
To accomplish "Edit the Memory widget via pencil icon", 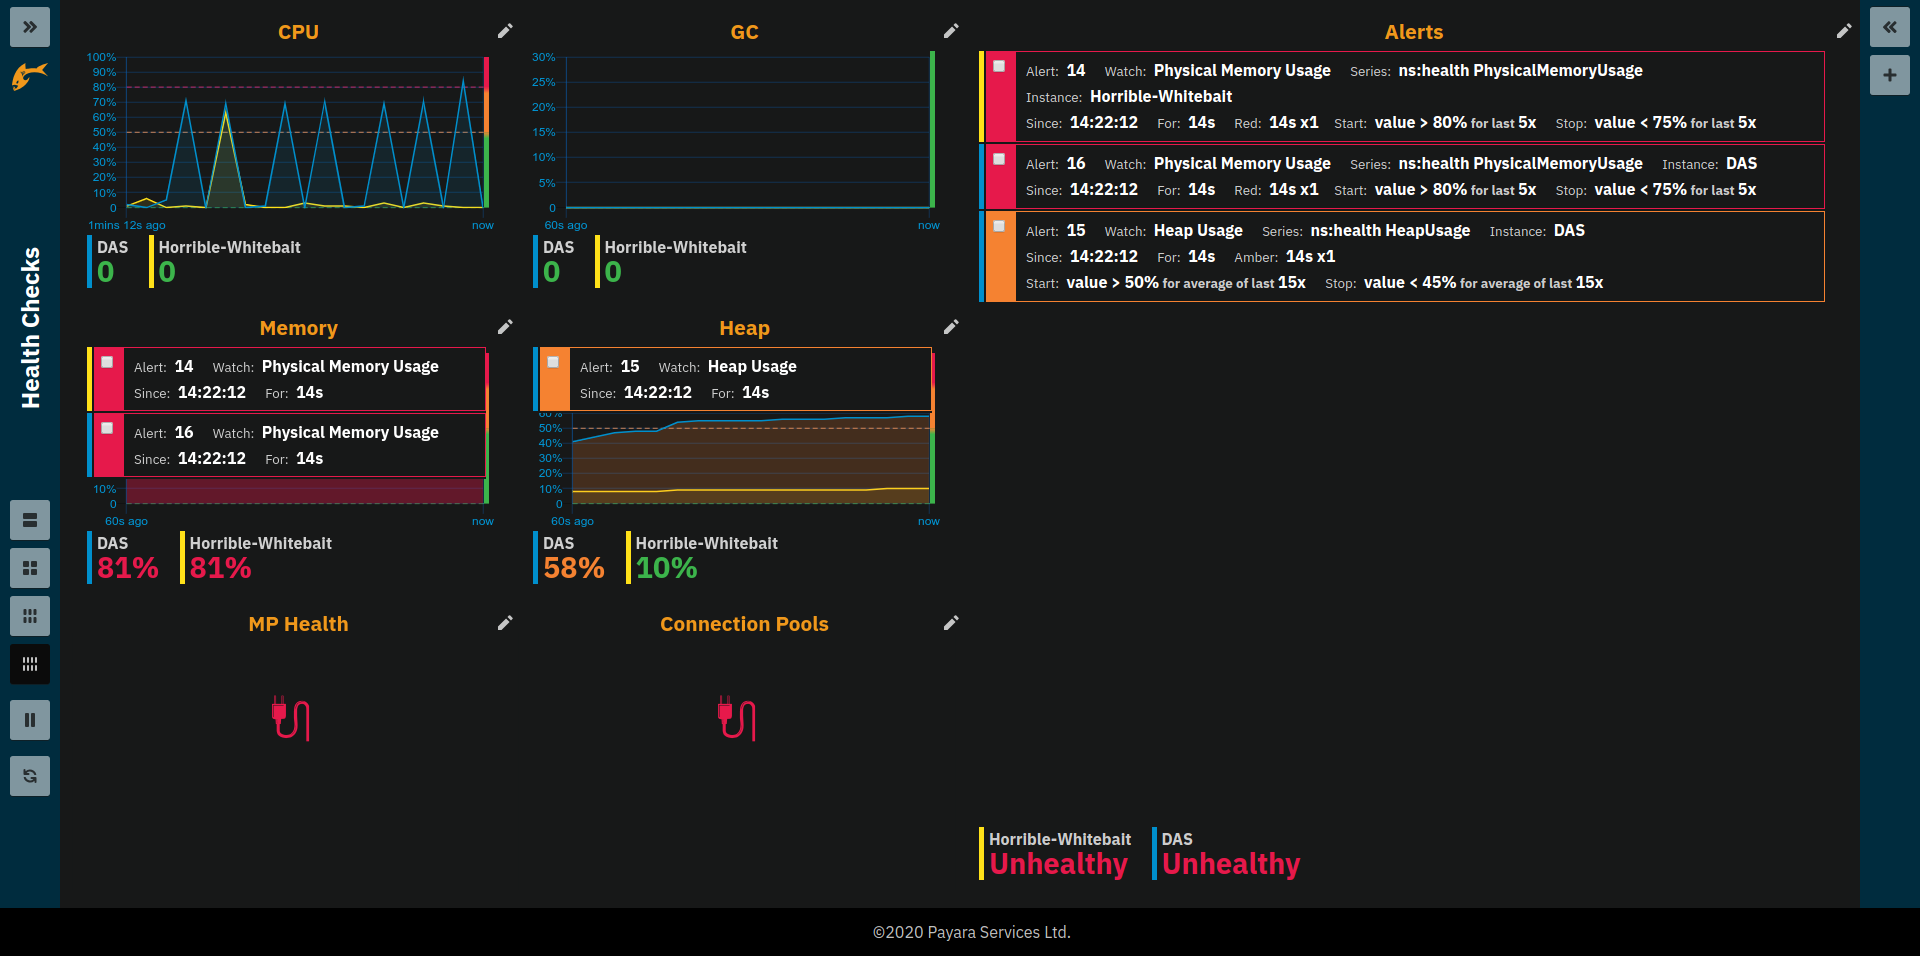I will point(505,327).
